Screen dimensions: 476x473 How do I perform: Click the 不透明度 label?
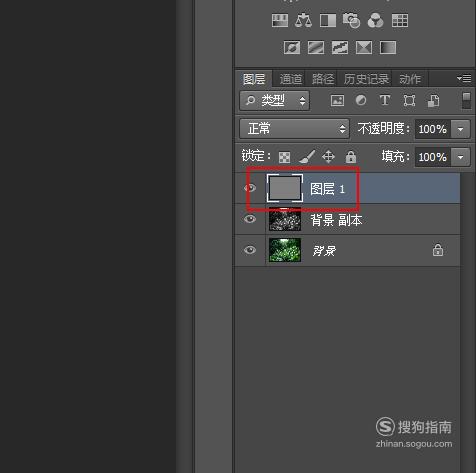tap(383, 128)
